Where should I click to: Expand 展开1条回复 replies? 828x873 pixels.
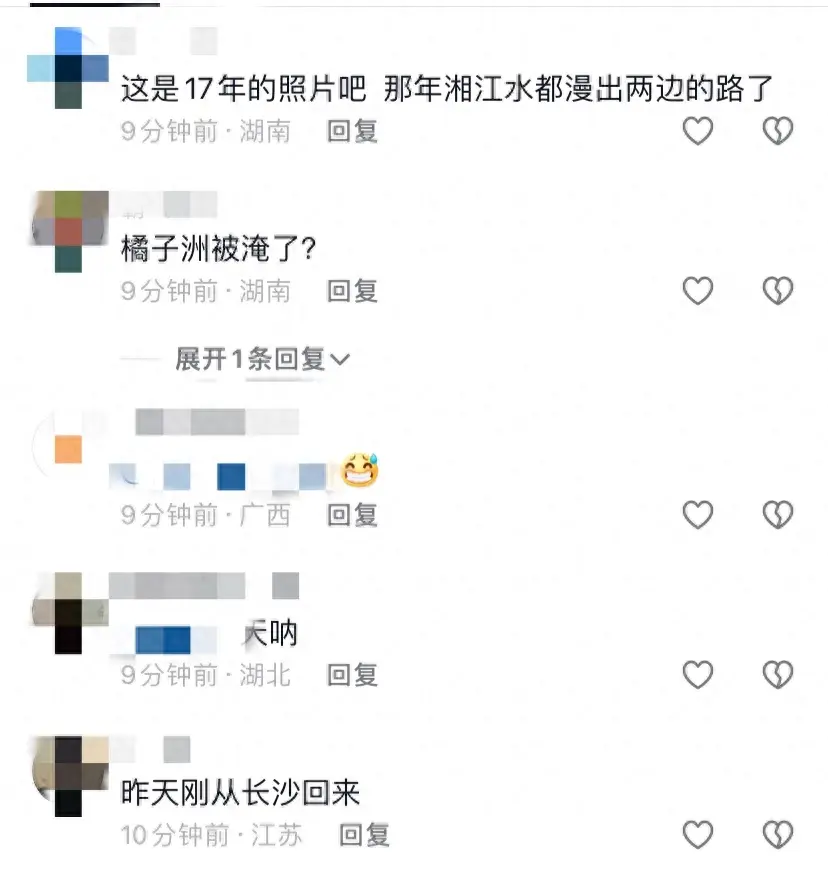pyautogui.click(x=262, y=359)
